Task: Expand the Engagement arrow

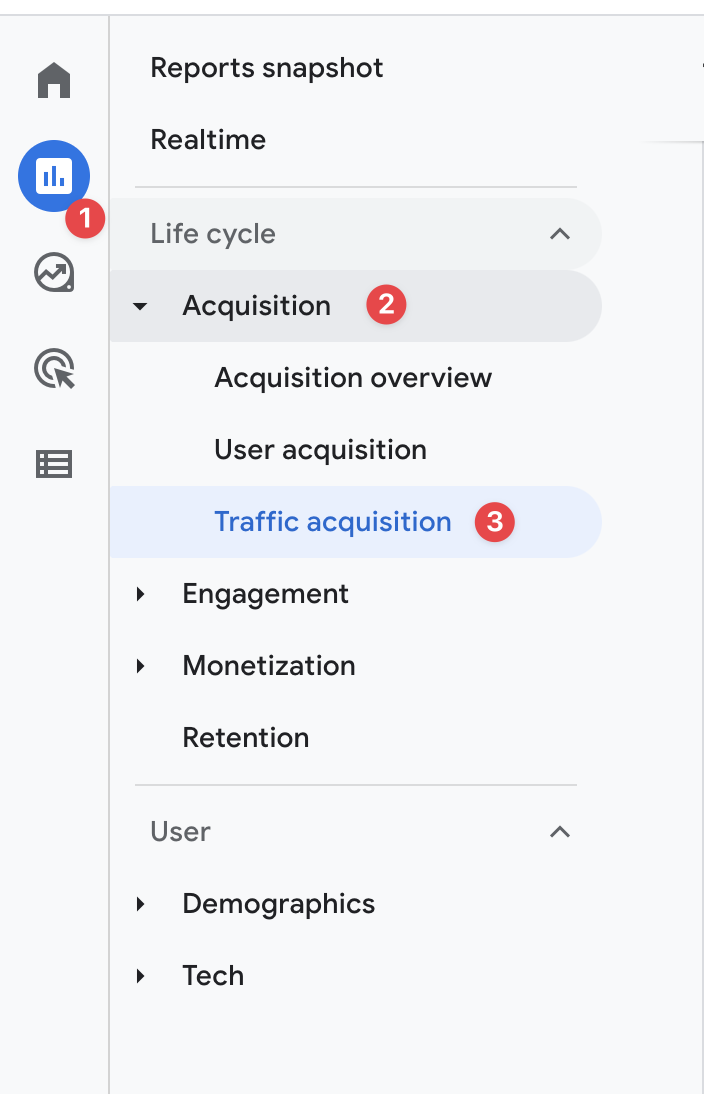Action: point(140,594)
